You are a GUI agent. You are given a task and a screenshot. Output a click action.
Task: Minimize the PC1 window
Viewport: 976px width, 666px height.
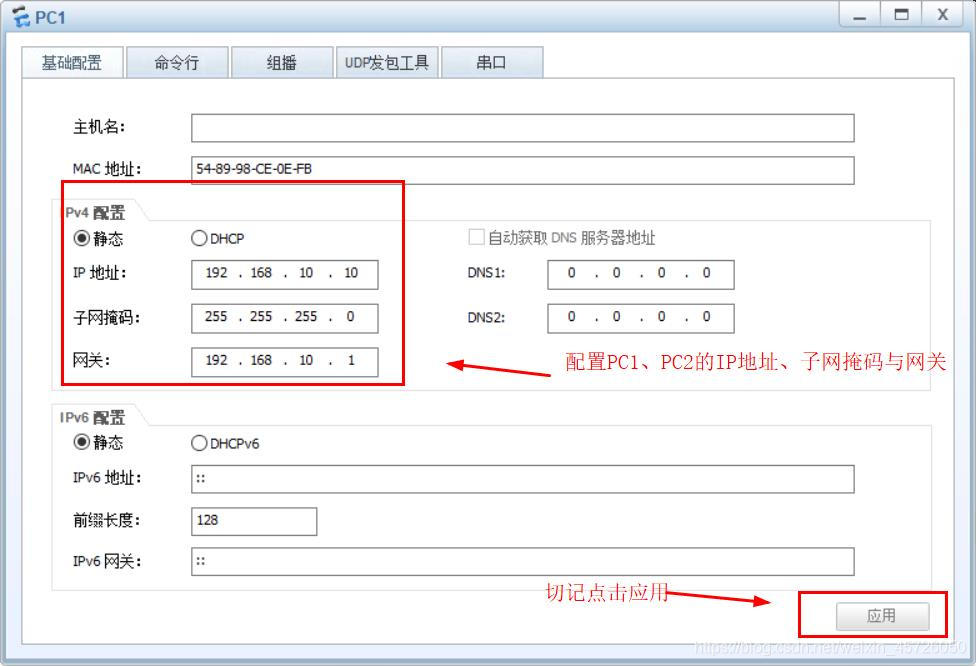860,15
